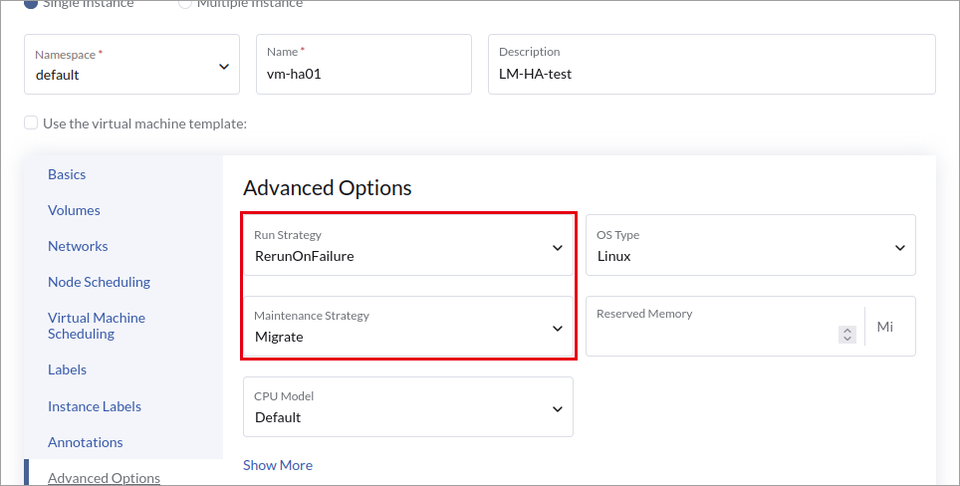
Task: Select the Advanced Options tab
Action: (x=104, y=478)
